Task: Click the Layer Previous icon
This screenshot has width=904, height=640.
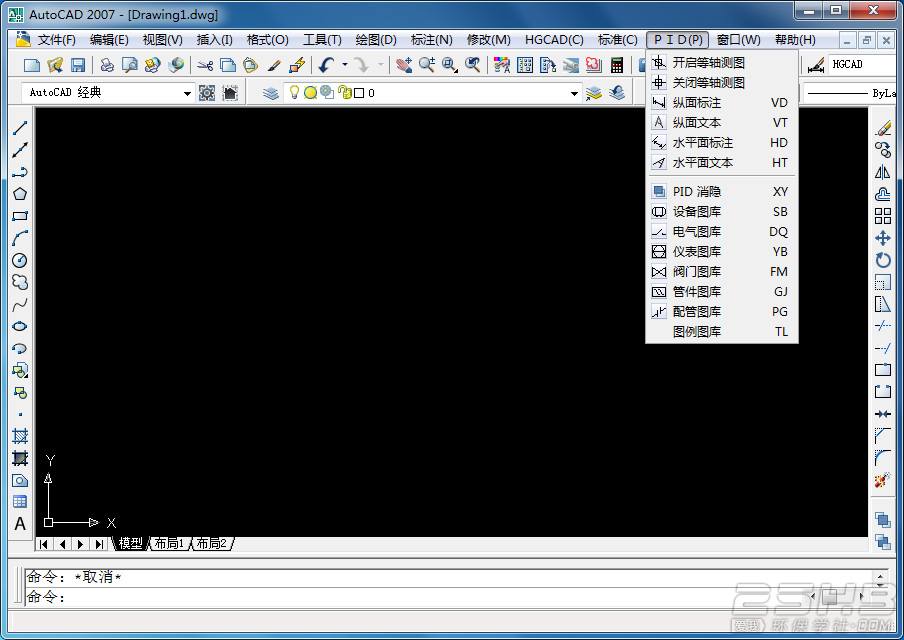Action: [x=616, y=93]
